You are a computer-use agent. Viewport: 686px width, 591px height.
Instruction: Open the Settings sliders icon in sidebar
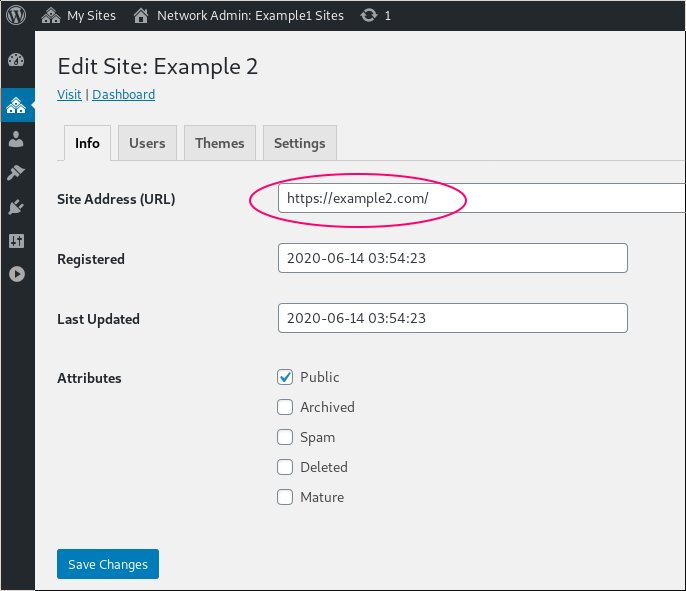pos(16,240)
